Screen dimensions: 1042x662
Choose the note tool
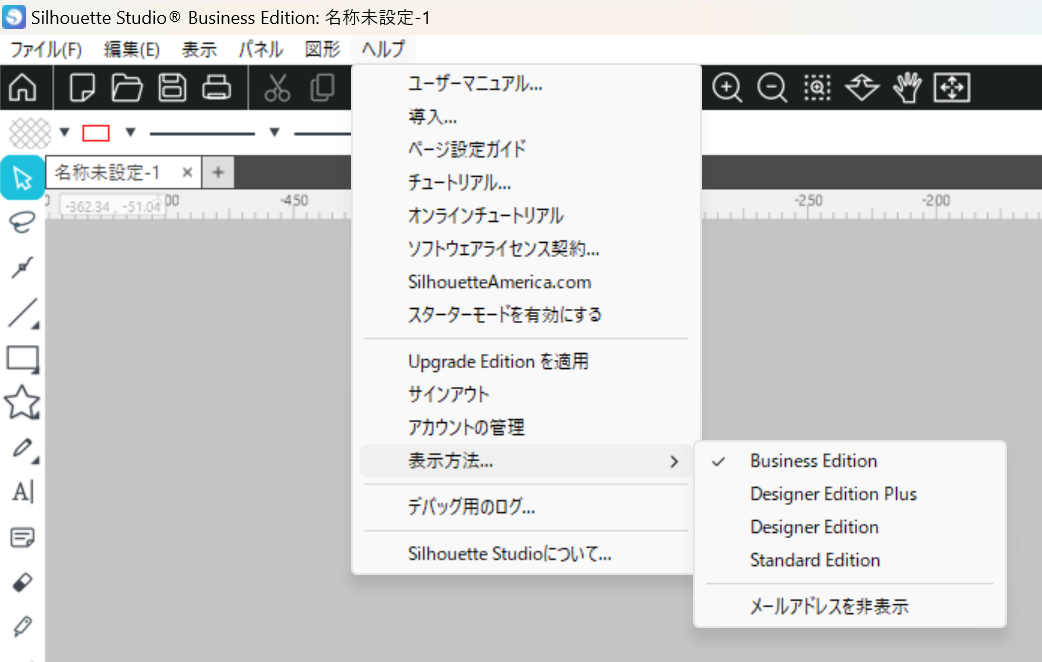[x=23, y=537]
